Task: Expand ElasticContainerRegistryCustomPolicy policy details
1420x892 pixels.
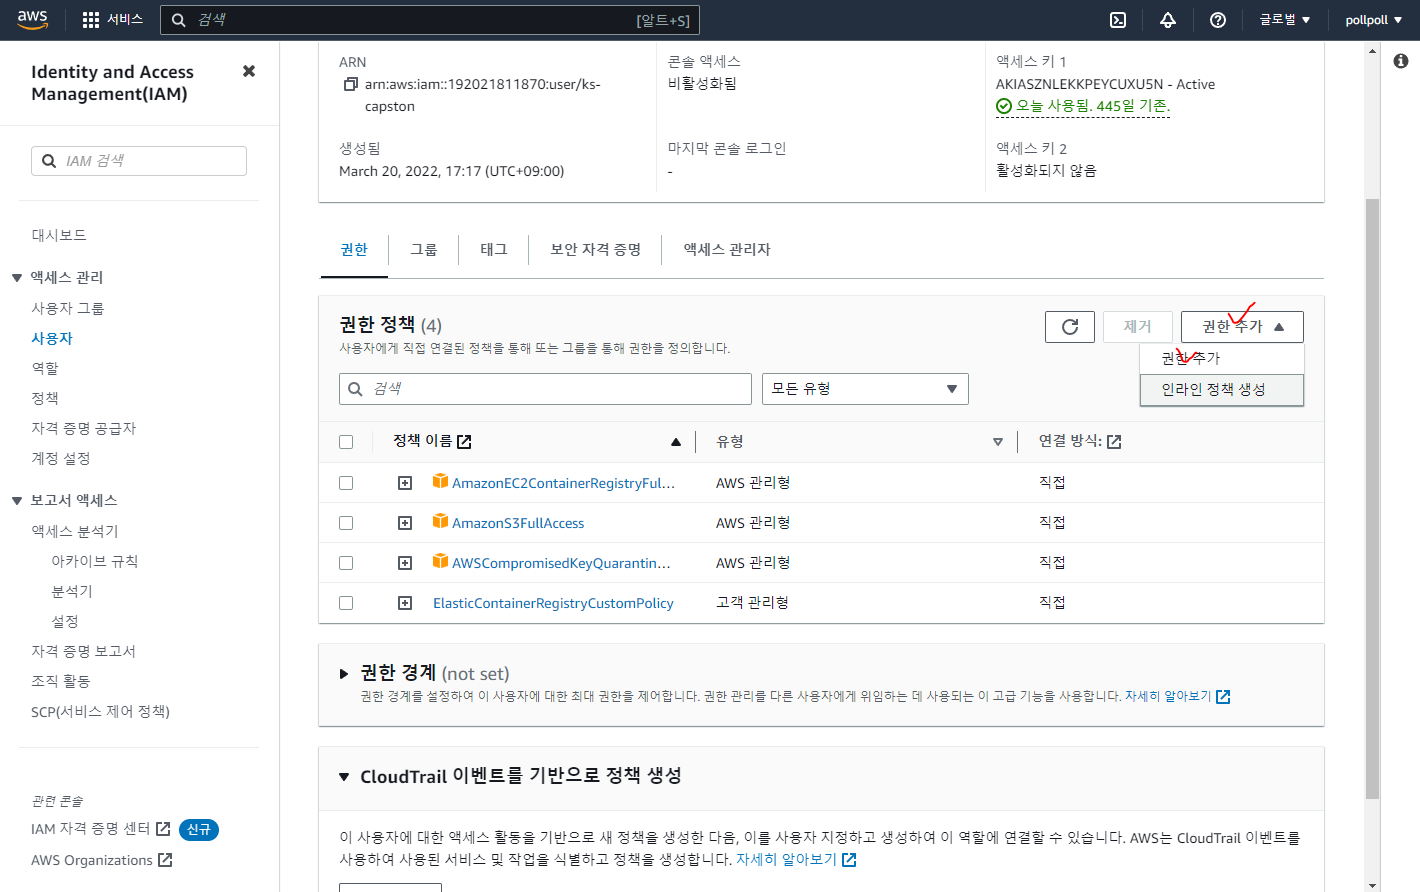Action: [x=405, y=603]
